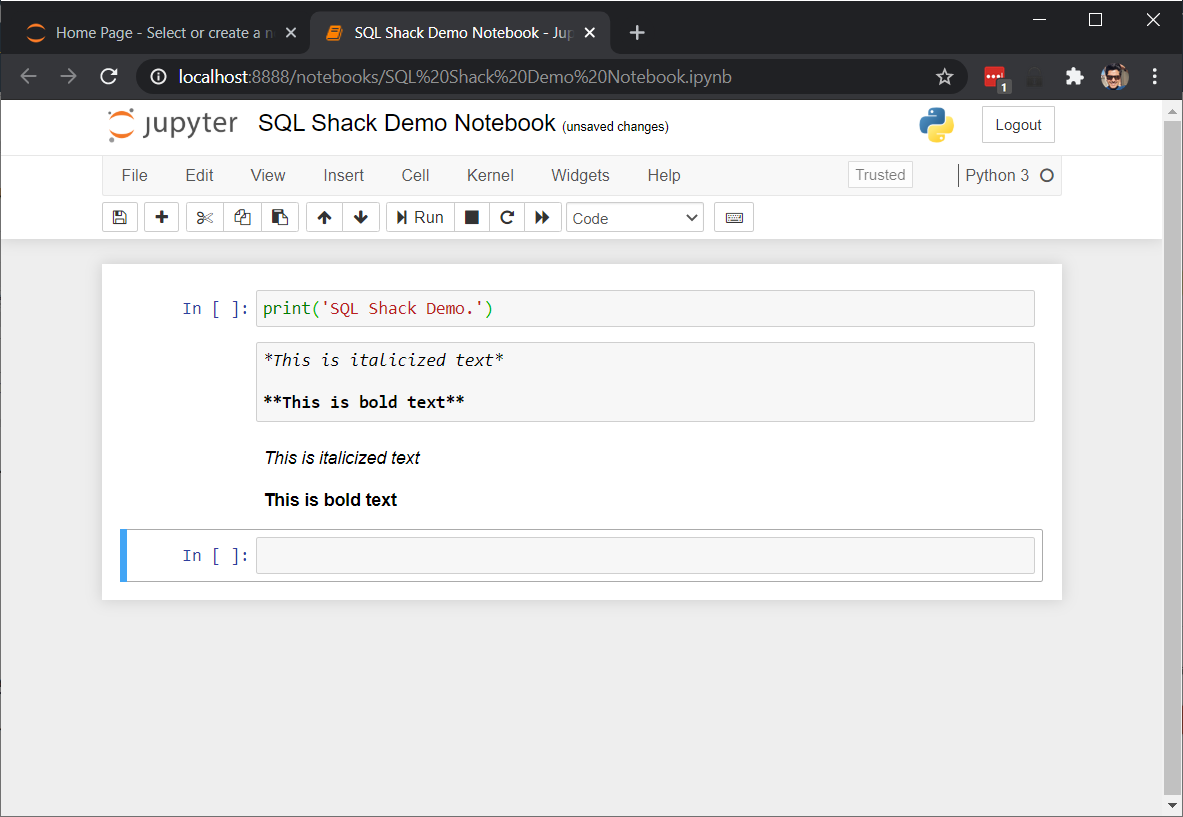Interrupt the kernel with stop icon
Viewport: 1183px width, 817px height.
coord(472,218)
